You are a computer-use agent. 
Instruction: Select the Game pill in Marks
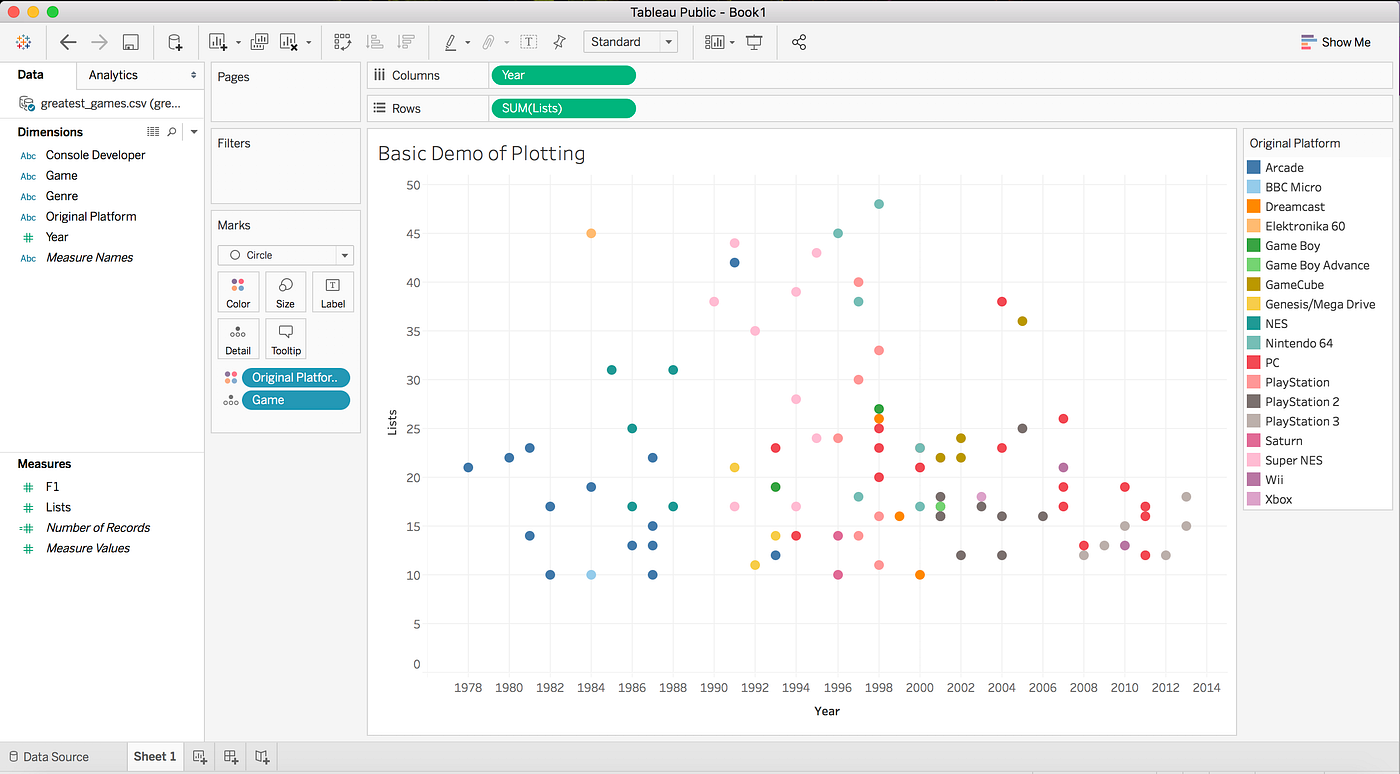click(296, 400)
